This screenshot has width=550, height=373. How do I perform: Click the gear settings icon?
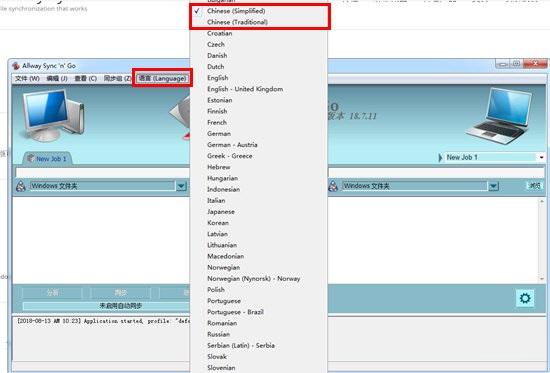tap(525, 298)
